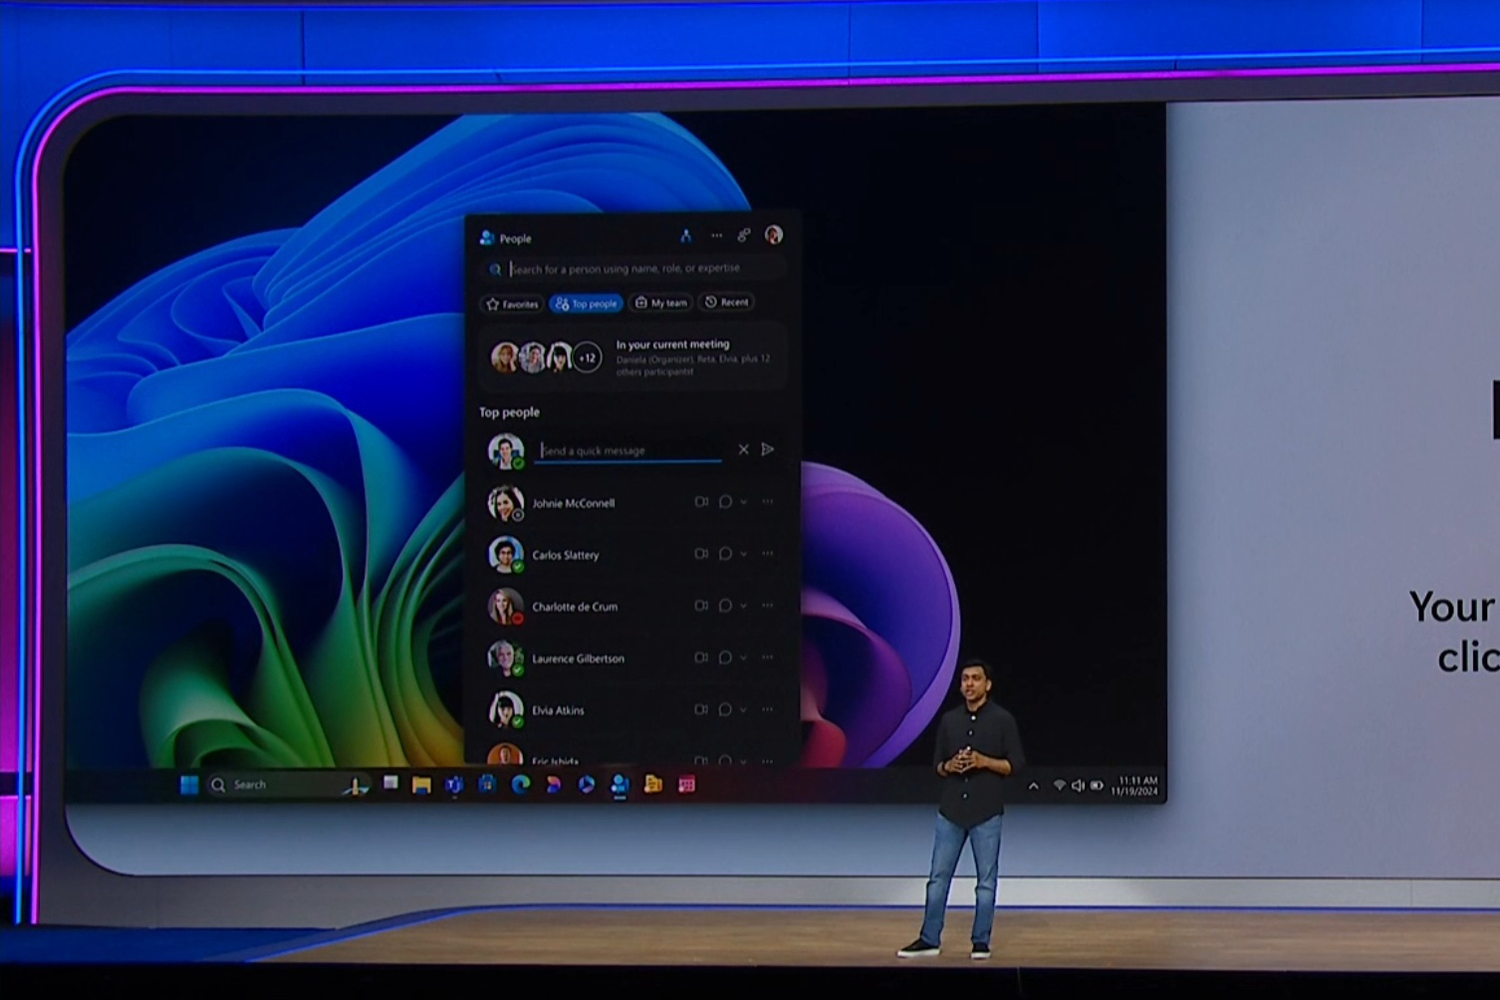Open Charlotte de Crum's profile picture

tap(506, 607)
